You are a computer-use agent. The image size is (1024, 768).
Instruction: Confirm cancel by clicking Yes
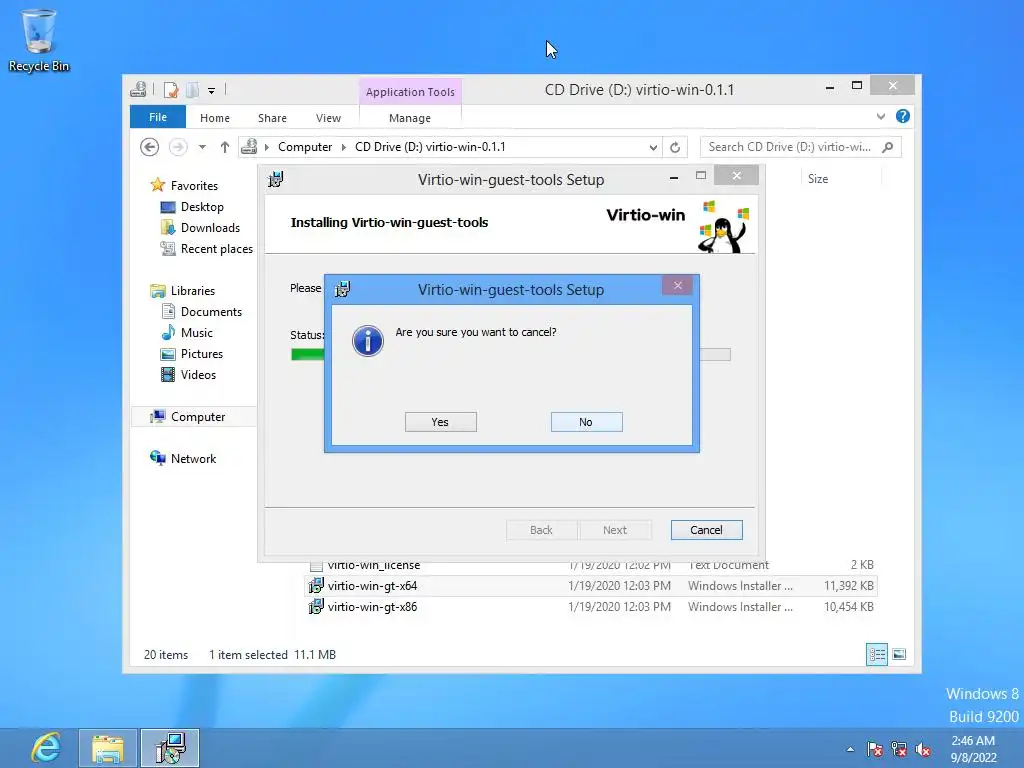[x=440, y=422]
